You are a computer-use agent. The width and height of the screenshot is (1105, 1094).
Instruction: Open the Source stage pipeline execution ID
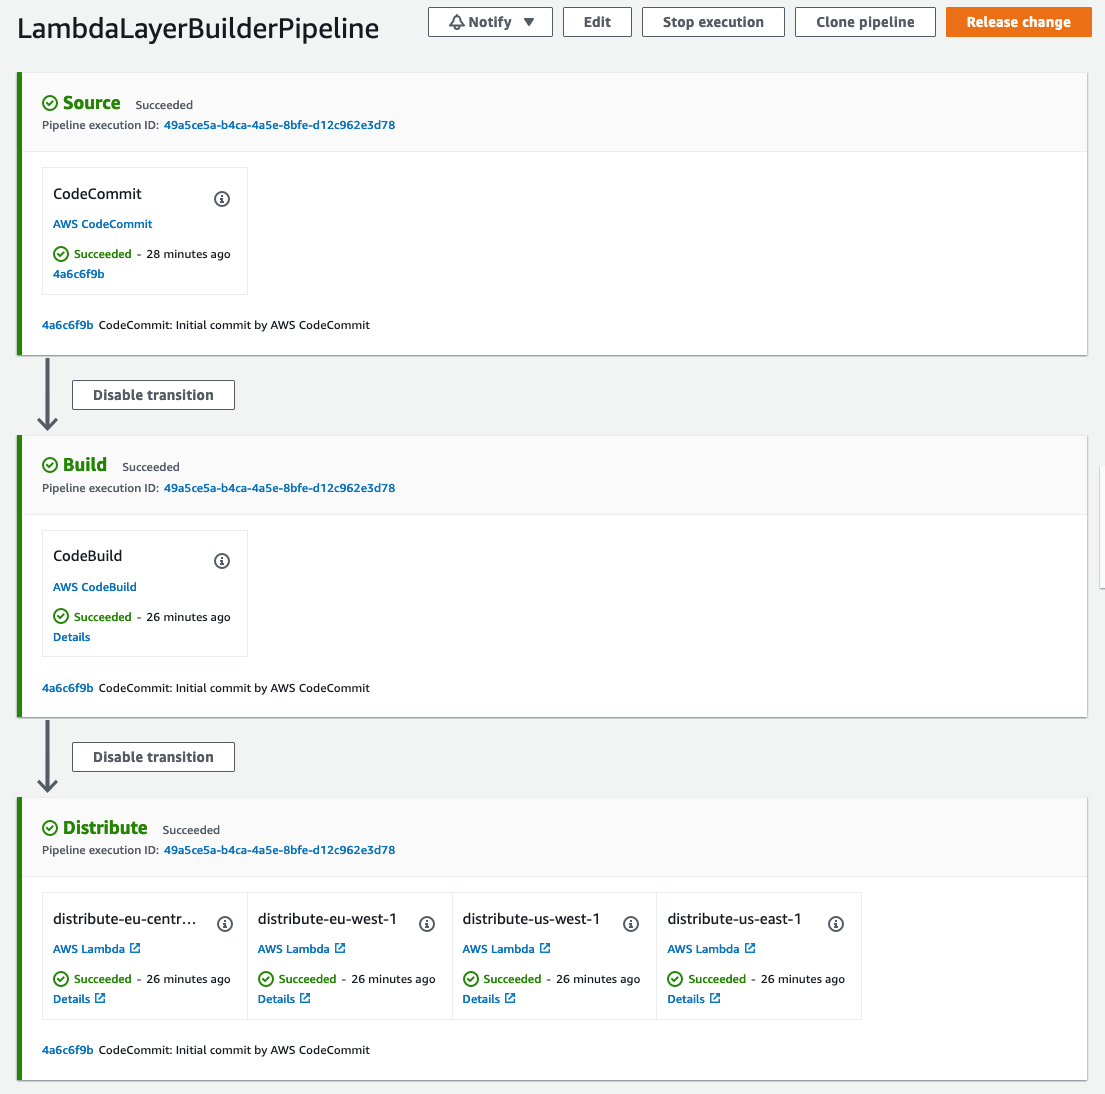(279, 125)
